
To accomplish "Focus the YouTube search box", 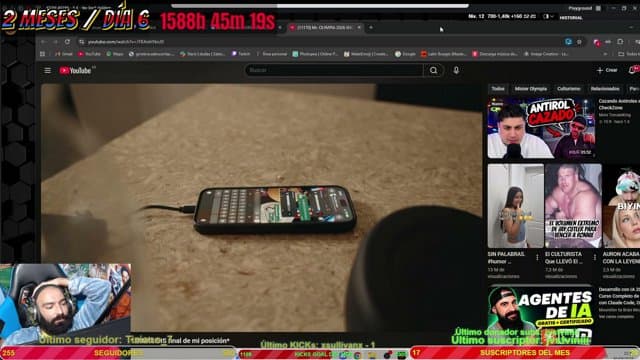I will [x=334, y=70].
